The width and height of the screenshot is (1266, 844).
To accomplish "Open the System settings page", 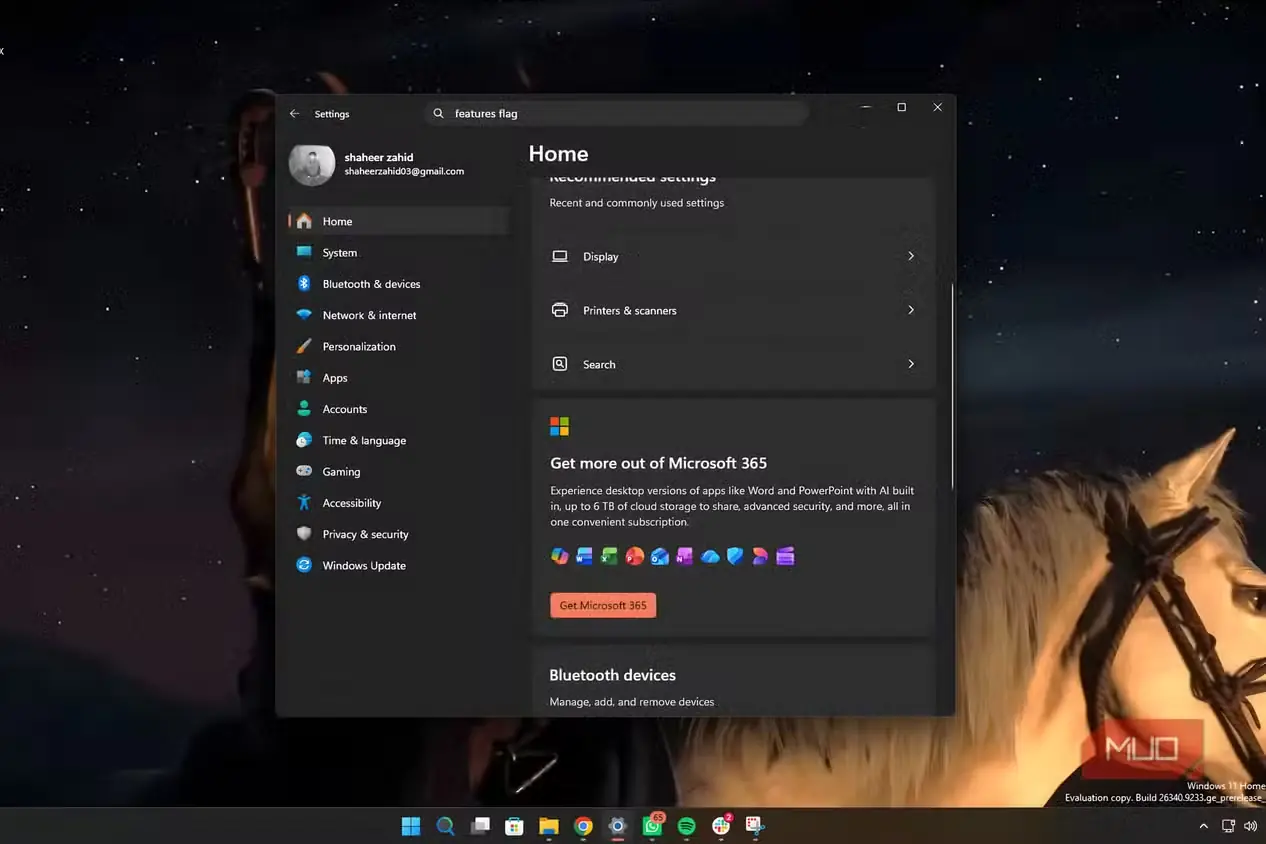I will (x=399, y=252).
